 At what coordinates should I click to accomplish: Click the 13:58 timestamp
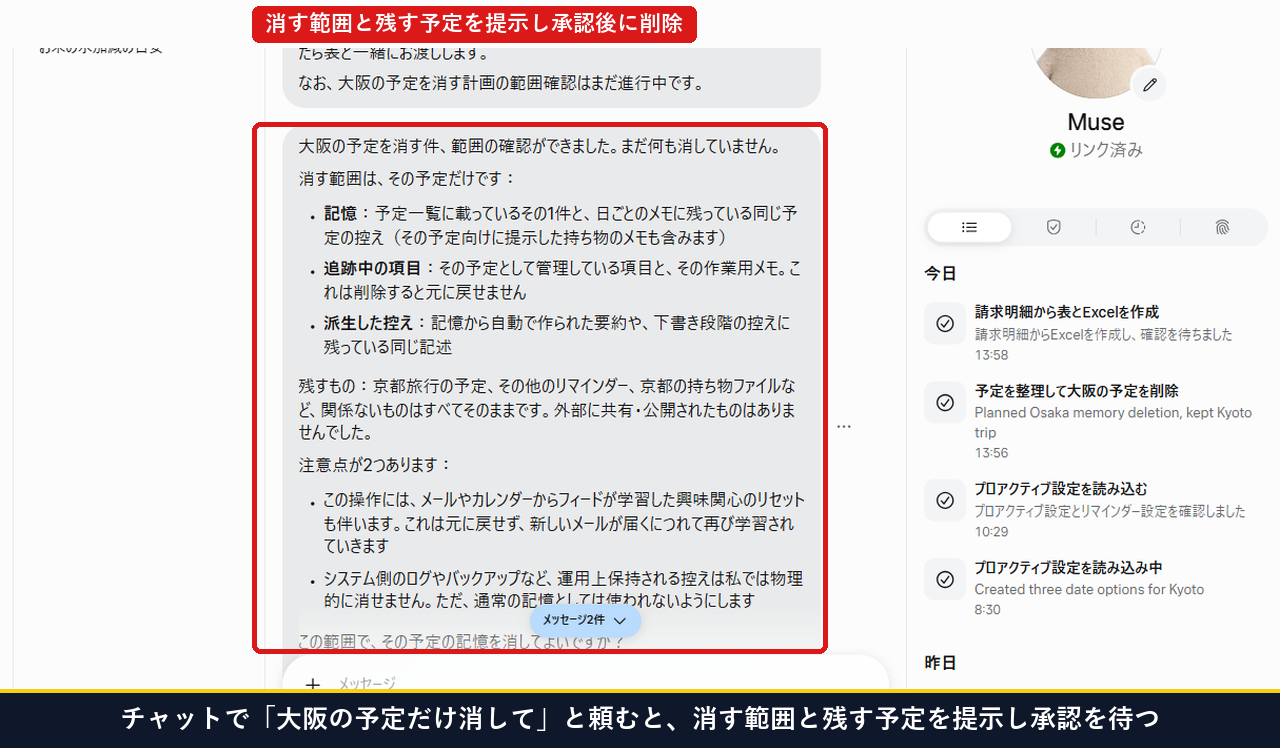991,355
